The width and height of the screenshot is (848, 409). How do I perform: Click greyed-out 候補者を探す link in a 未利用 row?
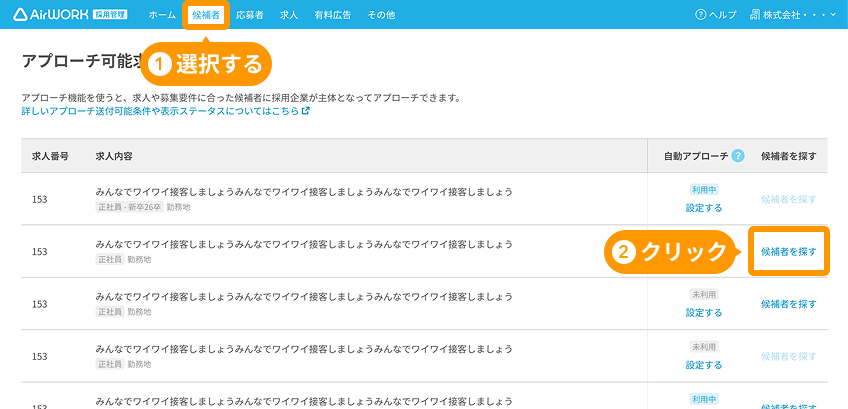[x=789, y=356]
